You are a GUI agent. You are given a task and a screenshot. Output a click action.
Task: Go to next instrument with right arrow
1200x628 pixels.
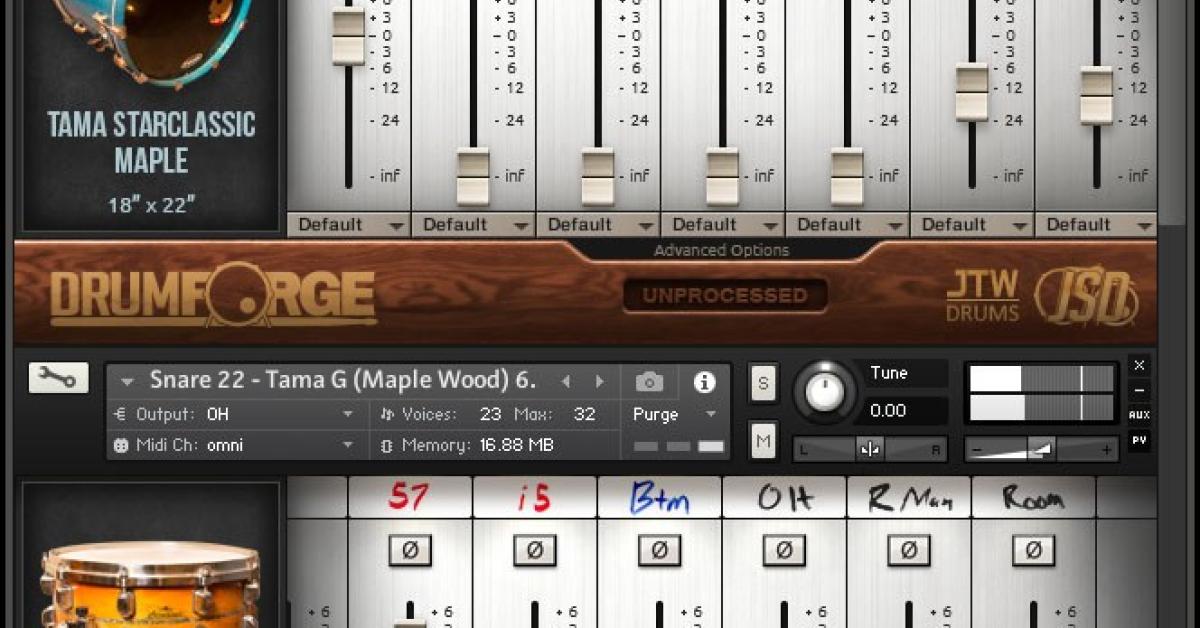pos(598,381)
